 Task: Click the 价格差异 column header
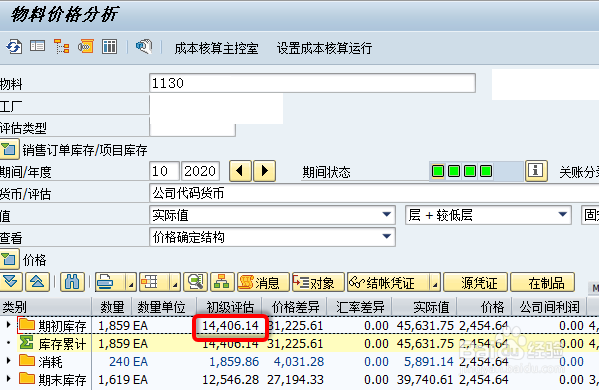[294, 307]
